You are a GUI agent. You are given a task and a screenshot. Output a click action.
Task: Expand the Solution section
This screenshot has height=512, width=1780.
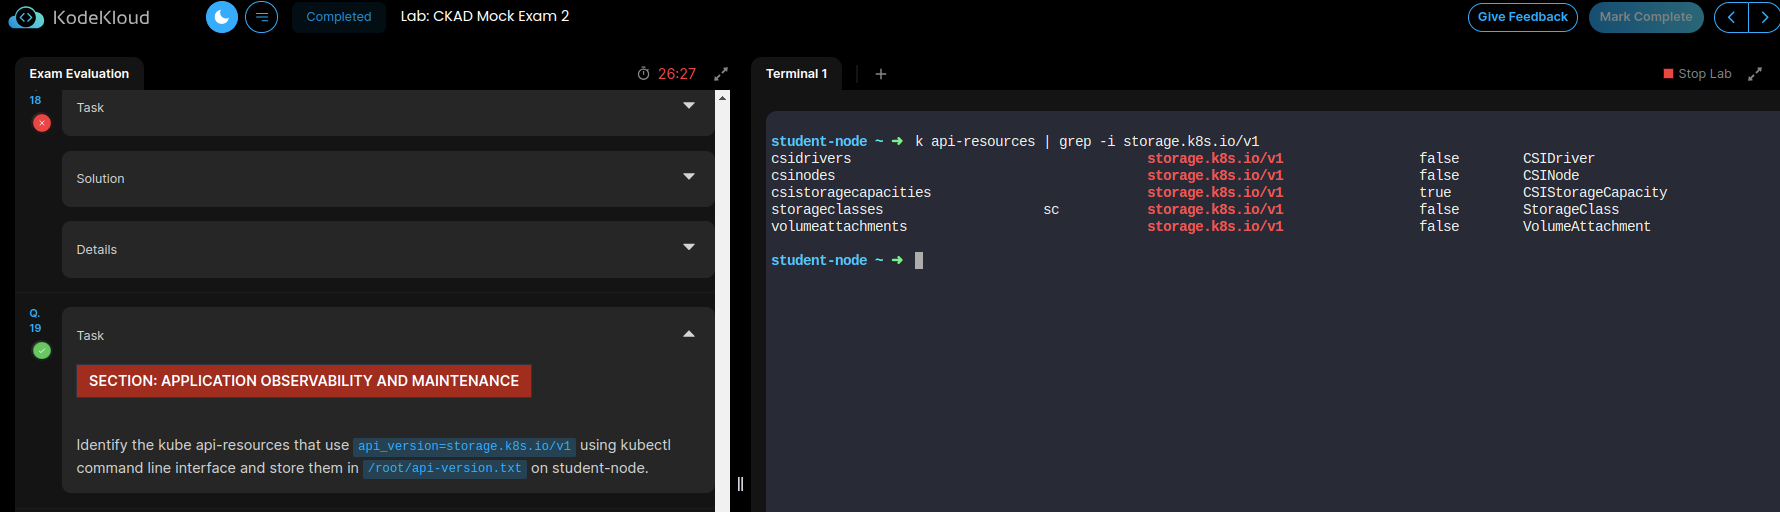pos(689,177)
